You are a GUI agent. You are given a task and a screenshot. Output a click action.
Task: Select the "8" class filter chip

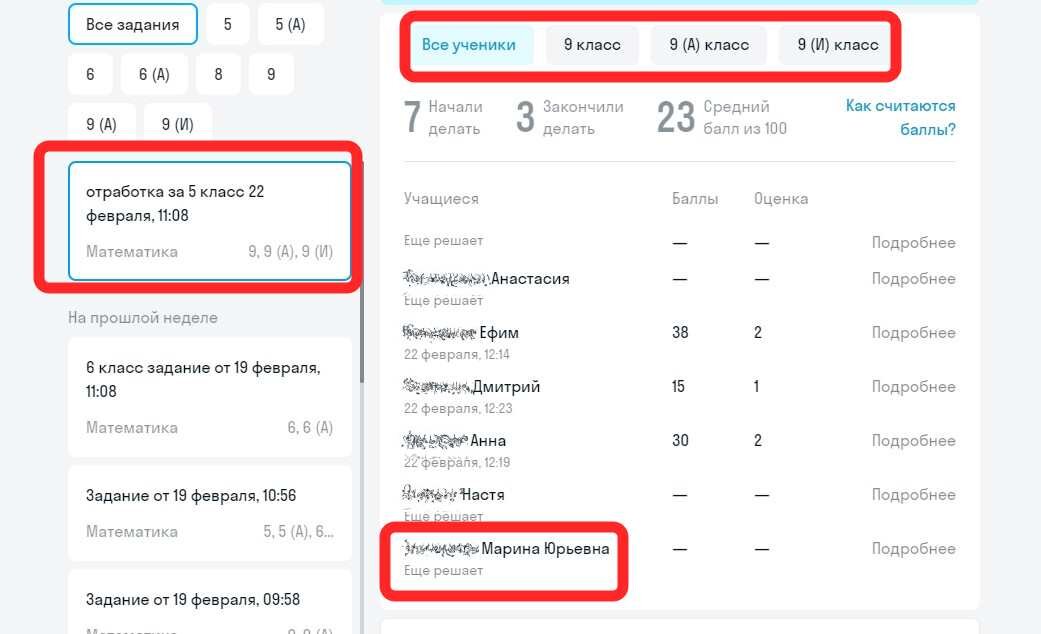218,73
